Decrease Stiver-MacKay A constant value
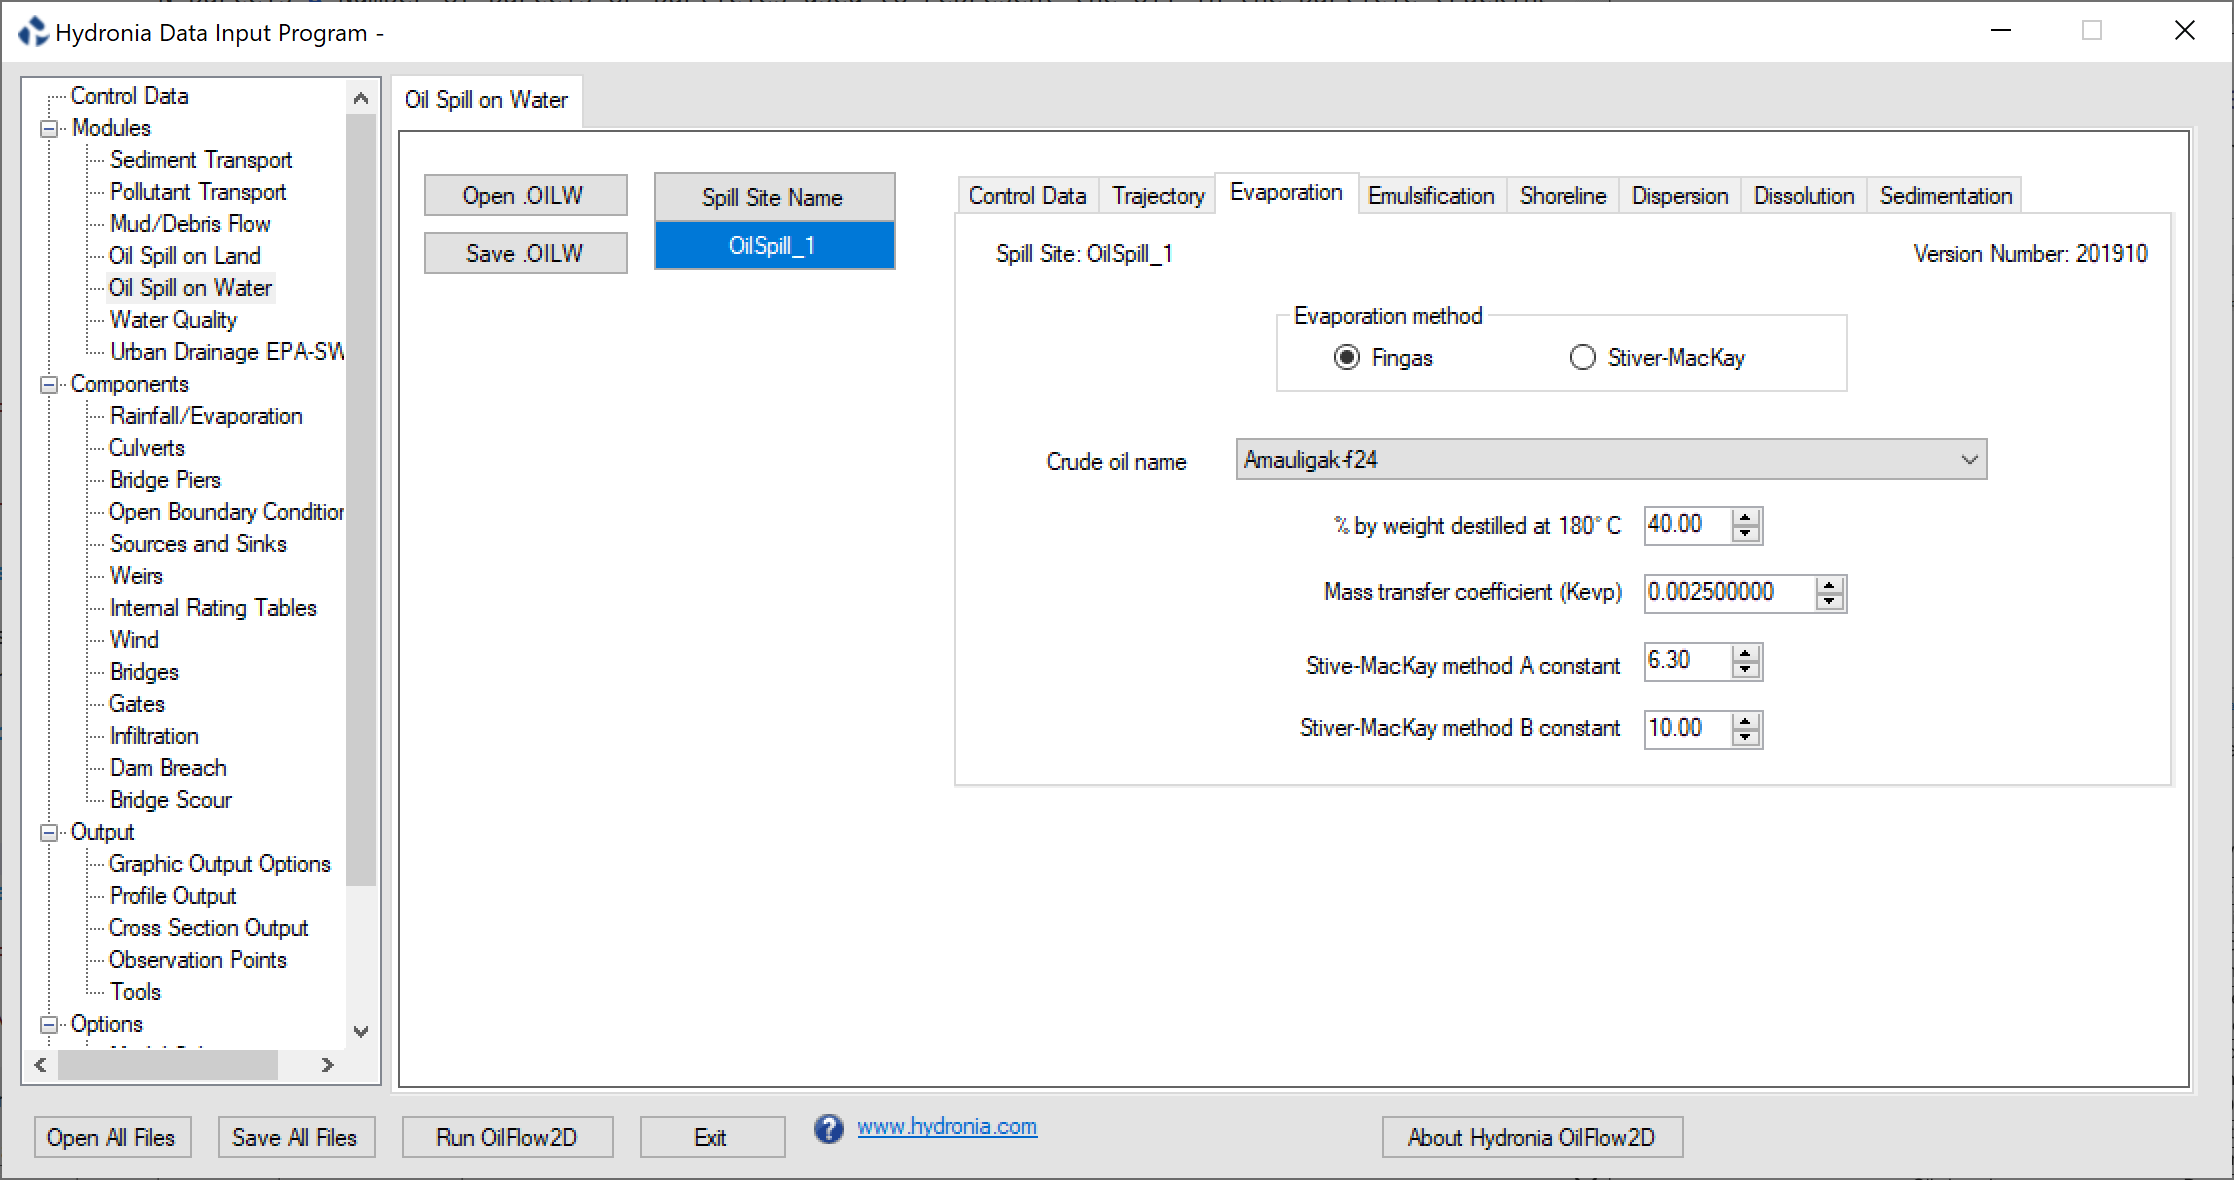 point(1746,670)
